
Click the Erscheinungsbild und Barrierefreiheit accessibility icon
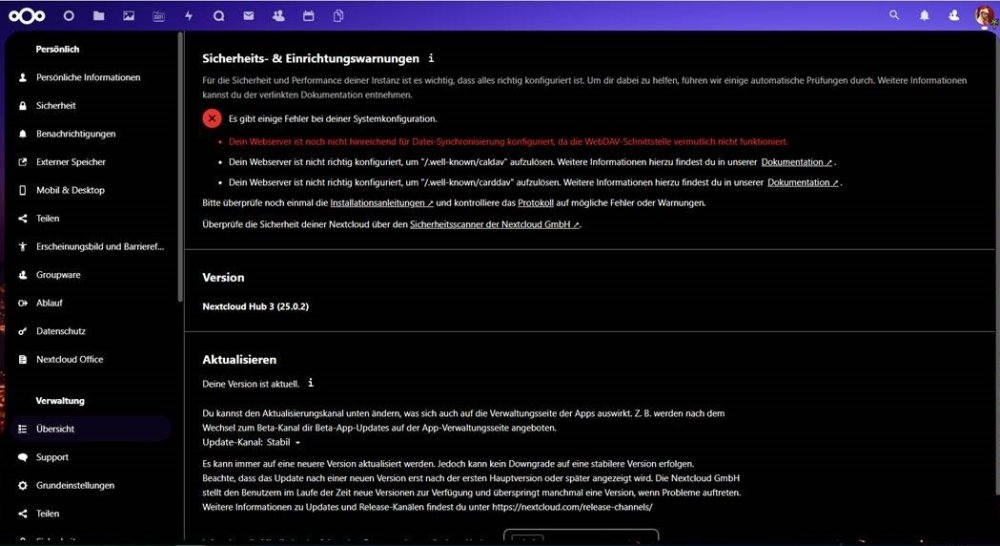[23, 246]
